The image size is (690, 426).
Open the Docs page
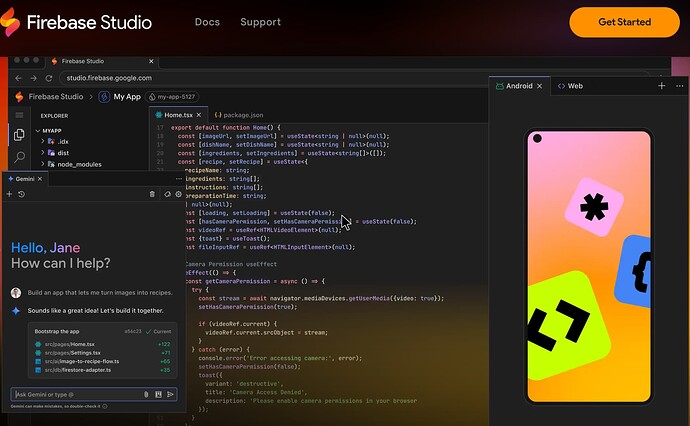tap(207, 22)
